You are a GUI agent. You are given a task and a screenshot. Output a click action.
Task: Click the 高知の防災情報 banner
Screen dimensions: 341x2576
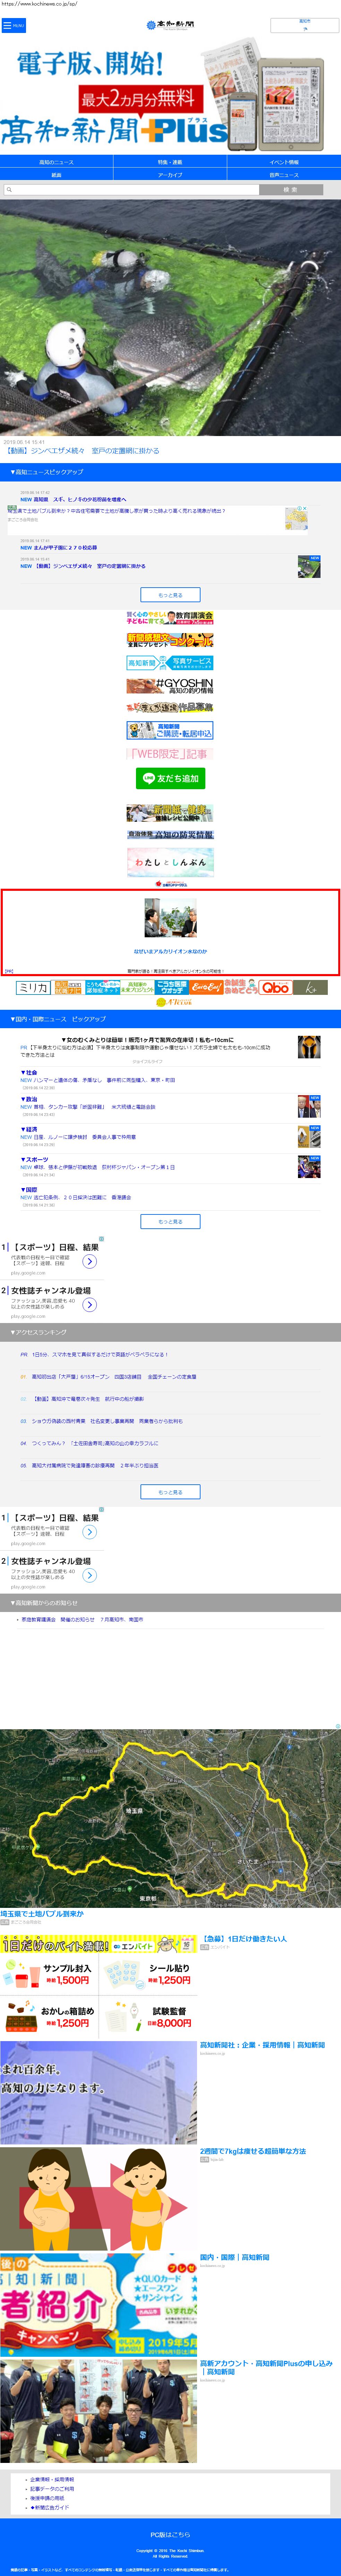pos(170,834)
